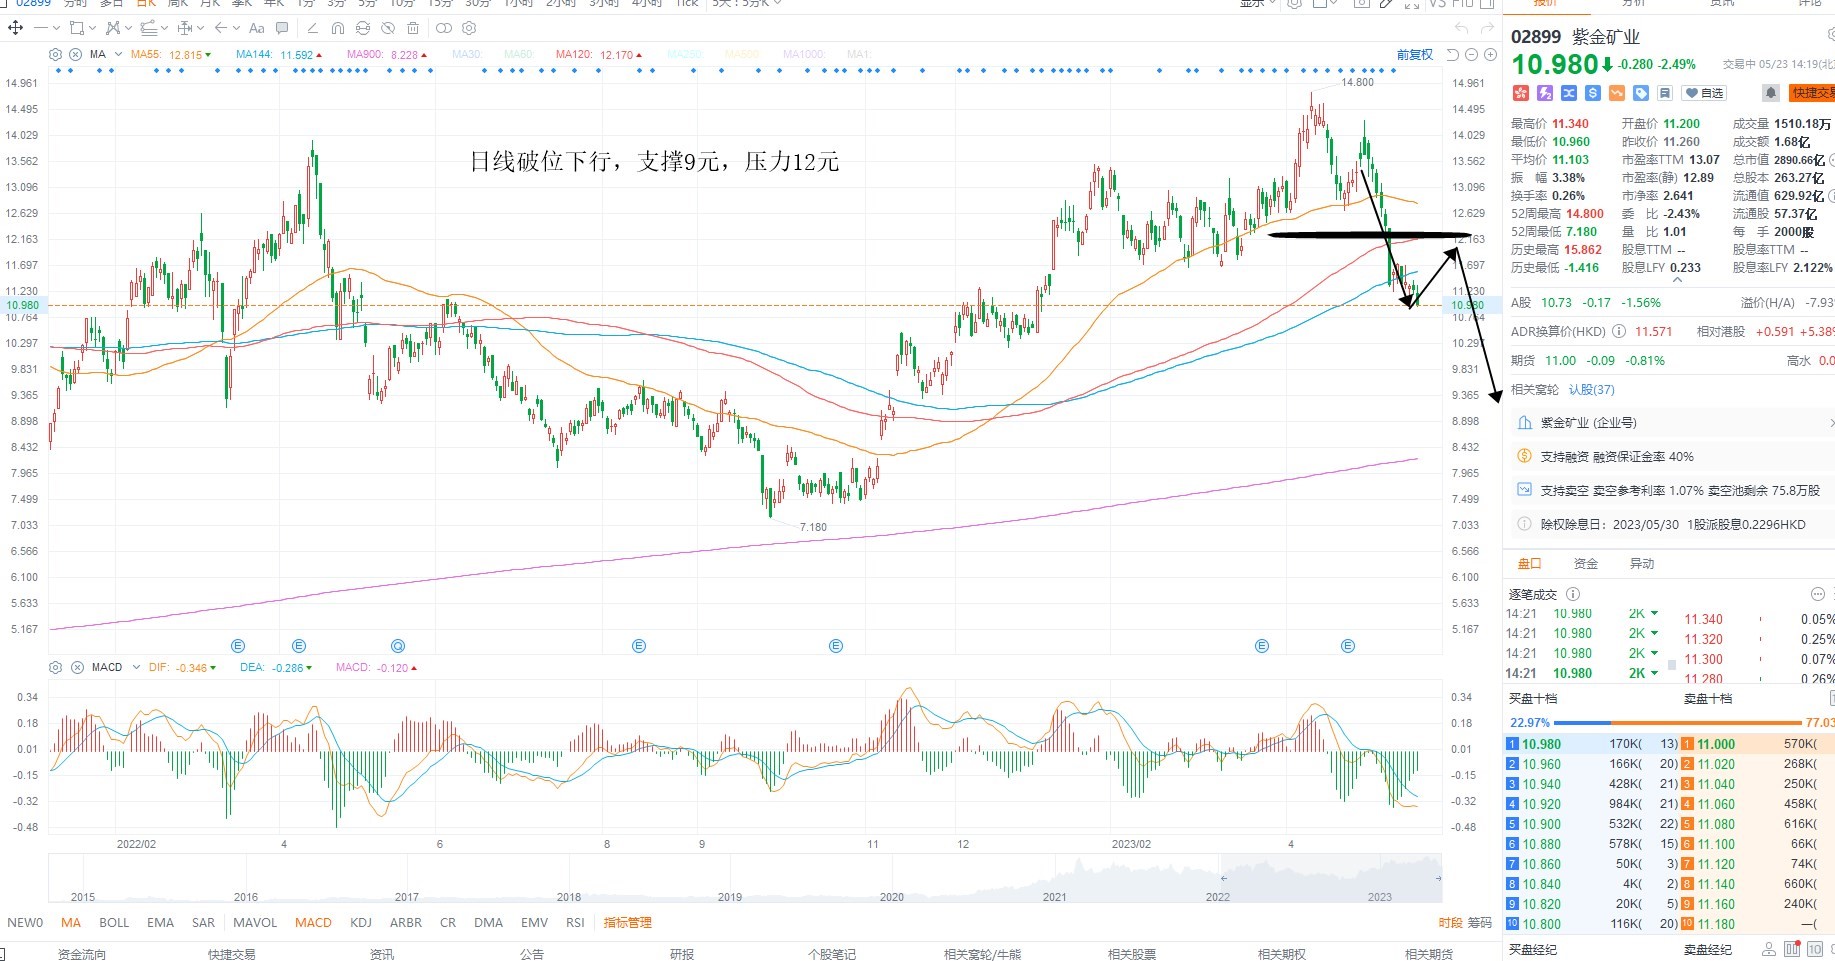1835x961 pixels.
Task: Open the MACD indicator type dropdown
Action: pyautogui.click(x=136, y=667)
